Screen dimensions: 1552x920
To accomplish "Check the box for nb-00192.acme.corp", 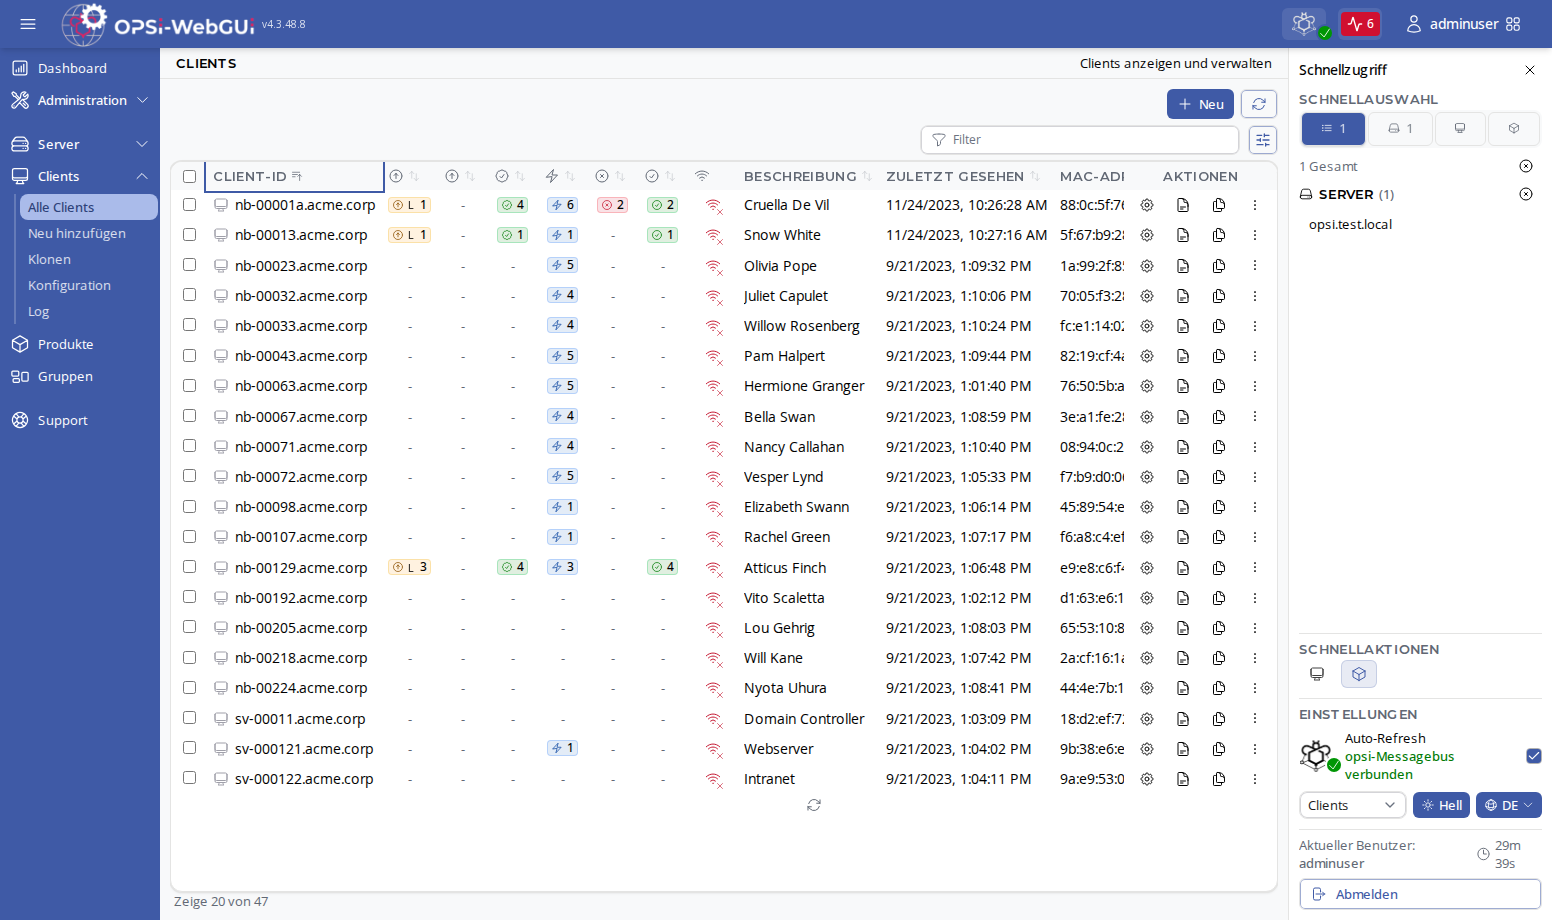I will 189,597.
